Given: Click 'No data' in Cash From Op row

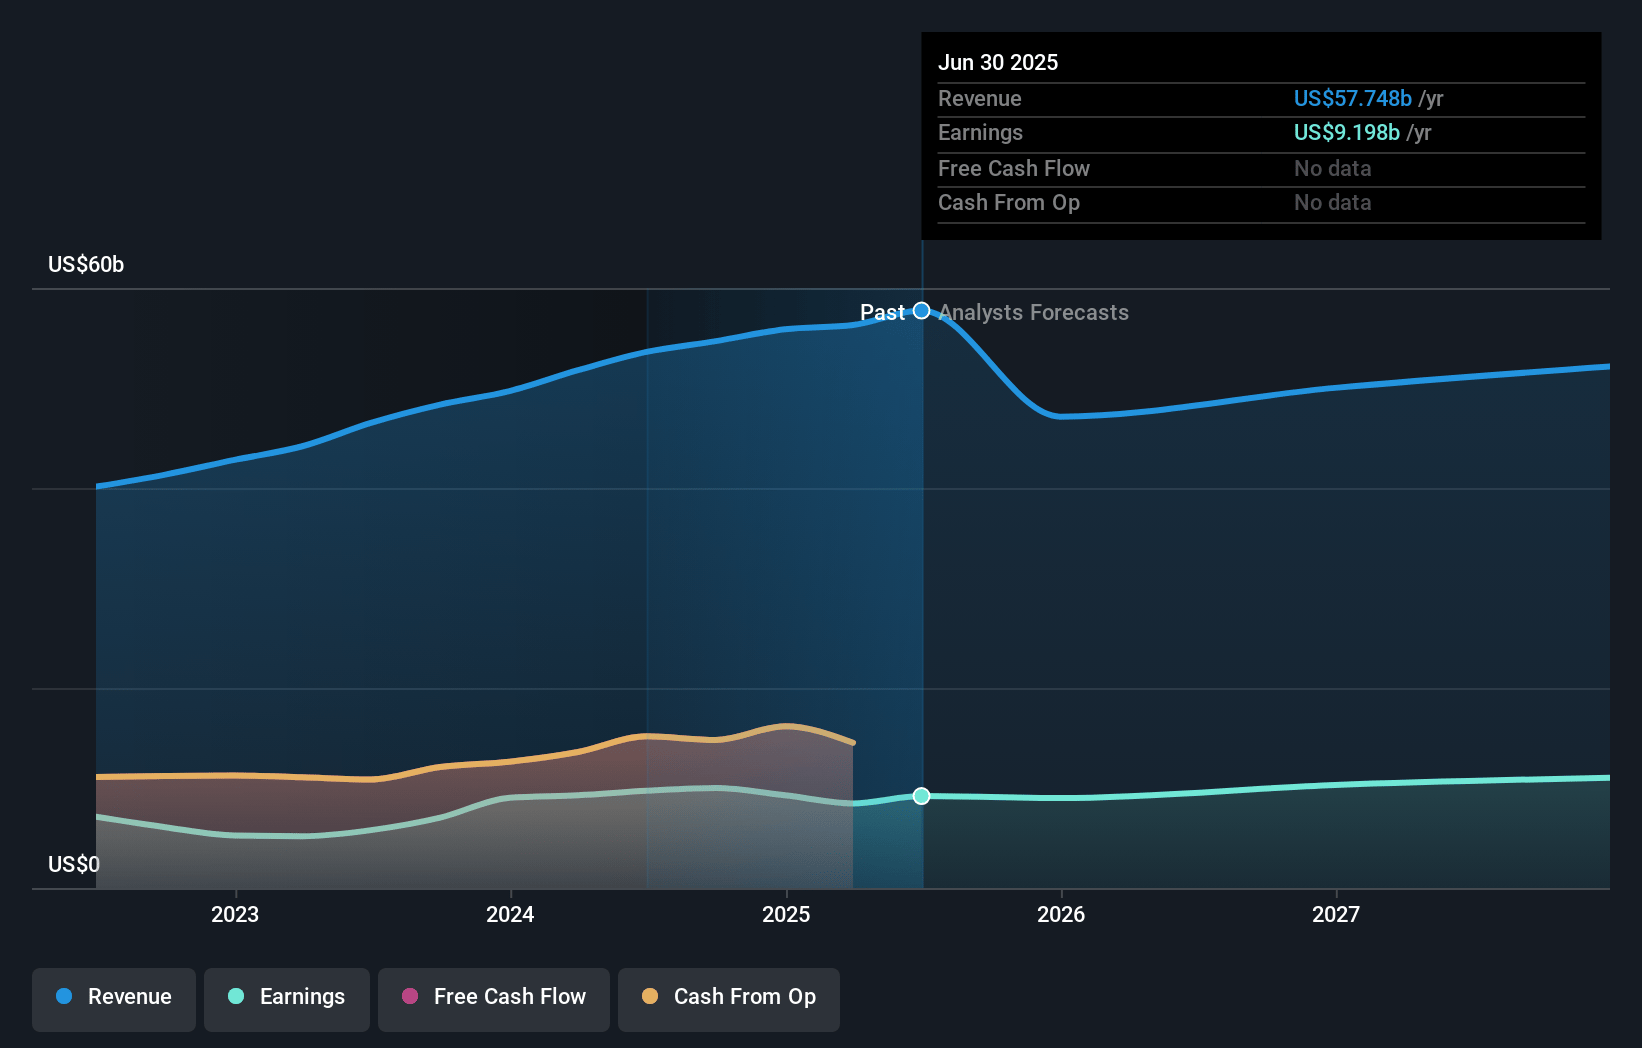Looking at the screenshot, I should [1333, 202].
